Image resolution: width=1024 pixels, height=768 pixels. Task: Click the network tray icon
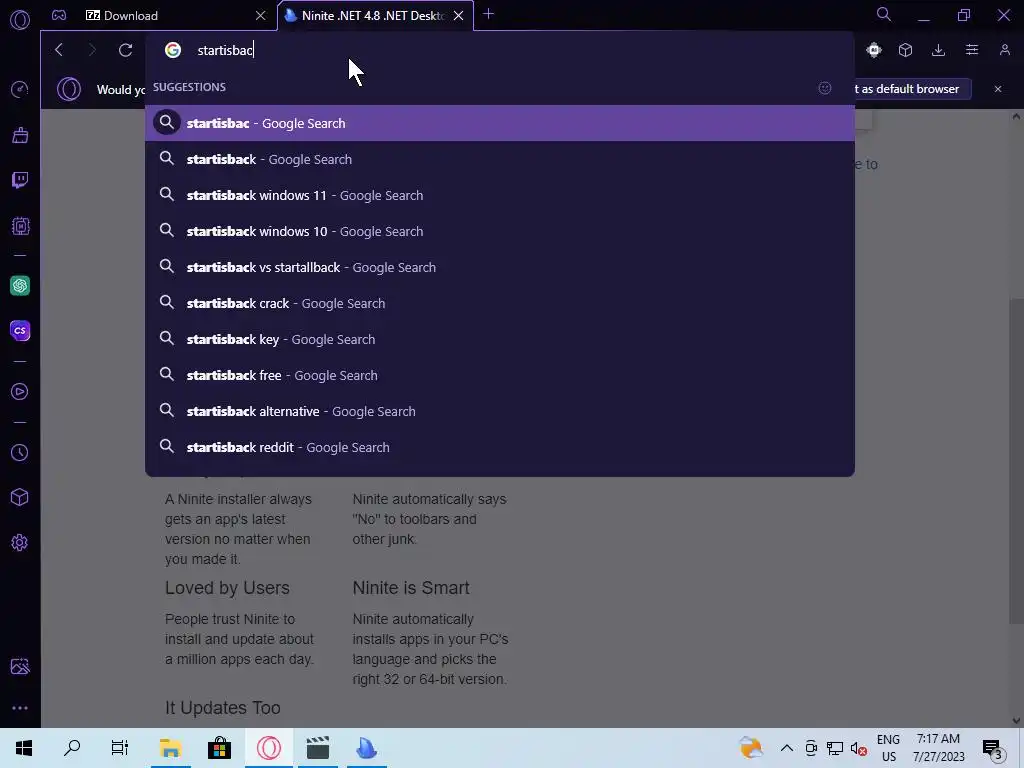click(x=835, y=748)
